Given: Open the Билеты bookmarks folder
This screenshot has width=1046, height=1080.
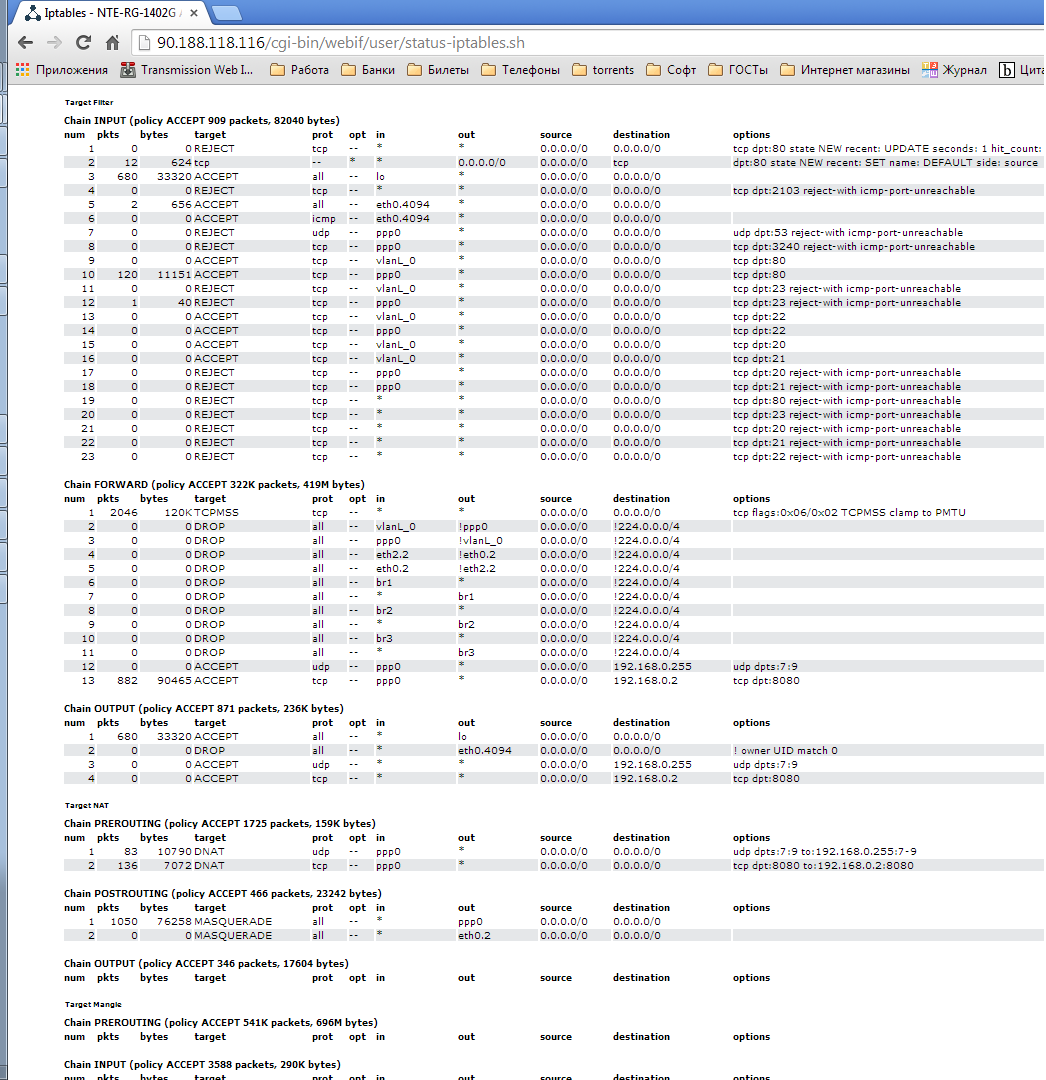Looking at the screenshot, I should [438, 70].
